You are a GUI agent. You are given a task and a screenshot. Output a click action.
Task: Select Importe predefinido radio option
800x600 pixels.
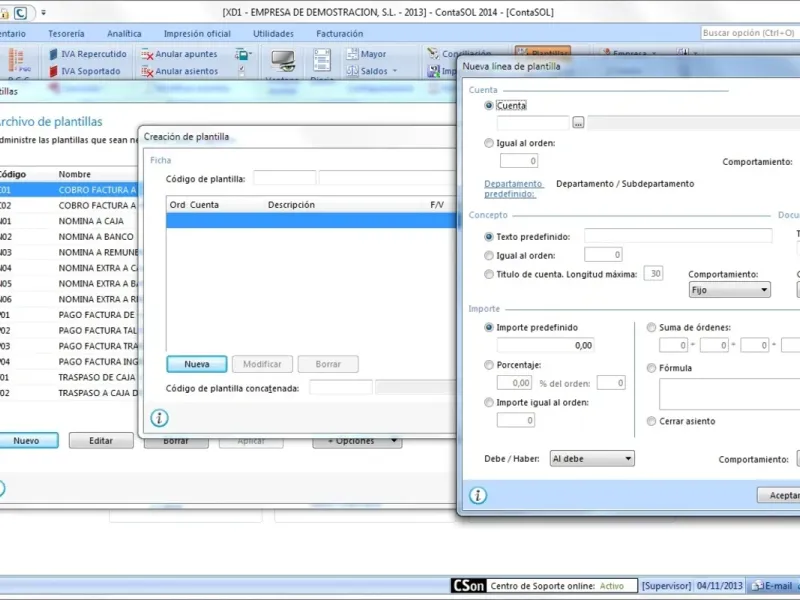489,328
